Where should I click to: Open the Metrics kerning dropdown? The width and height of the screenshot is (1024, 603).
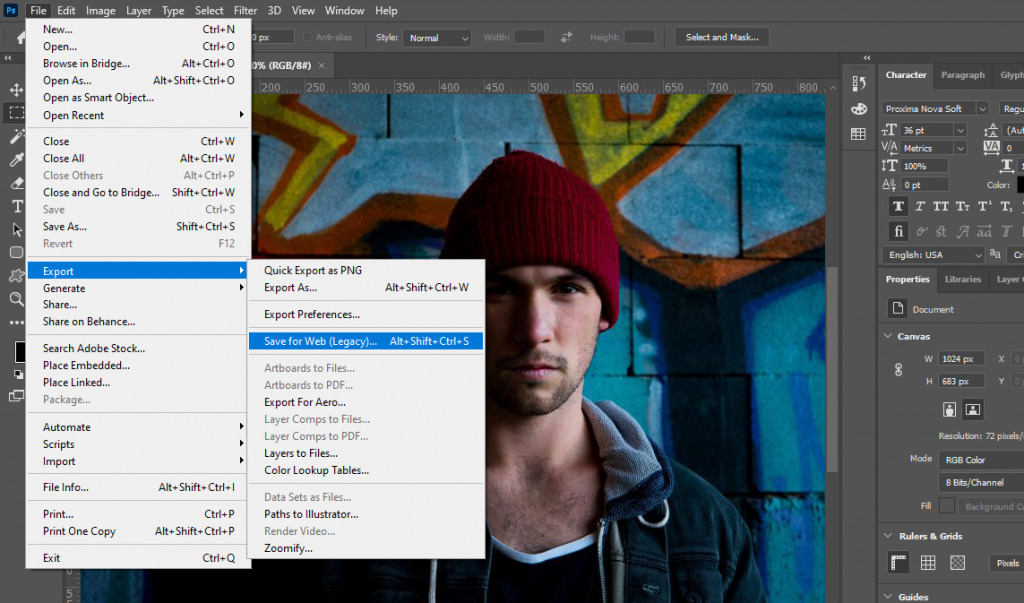[x=960, y=148]
